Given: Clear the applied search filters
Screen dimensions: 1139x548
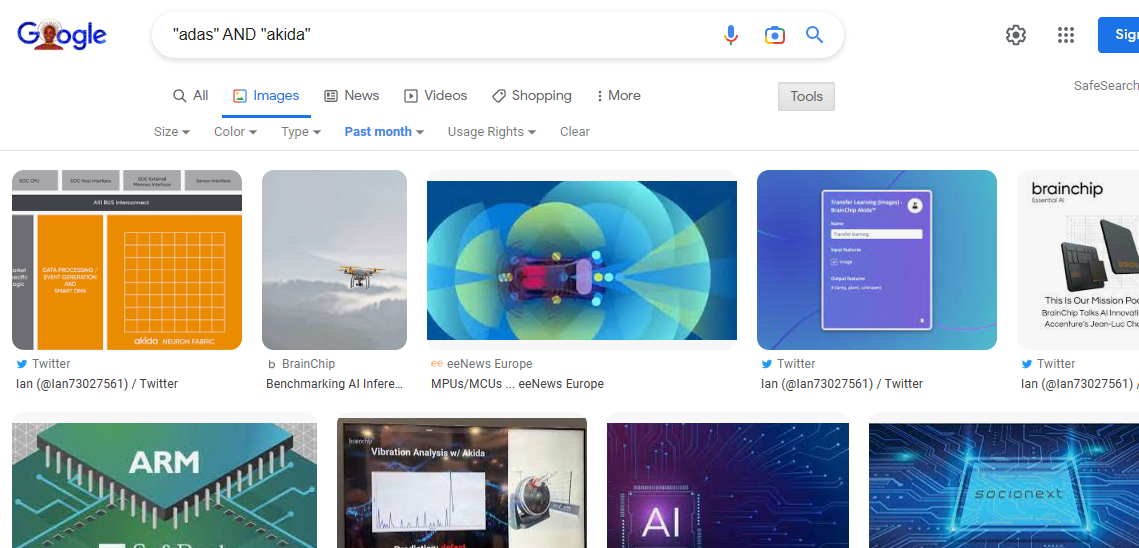Looking at the screenshot, I should point(575,132).
